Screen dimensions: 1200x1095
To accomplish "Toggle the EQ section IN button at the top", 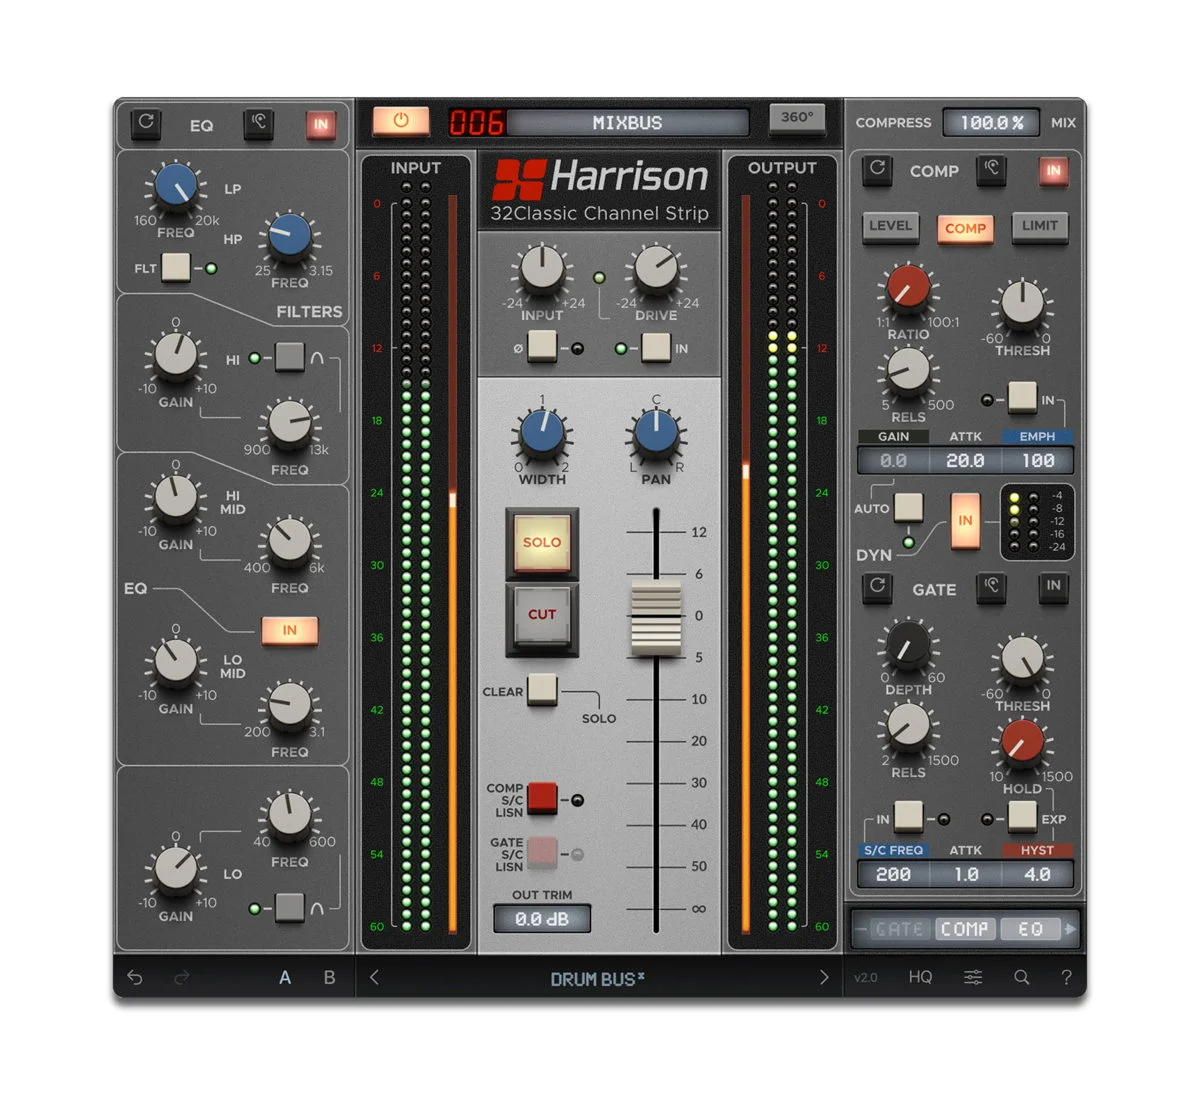I will click(x=321, y=125).
